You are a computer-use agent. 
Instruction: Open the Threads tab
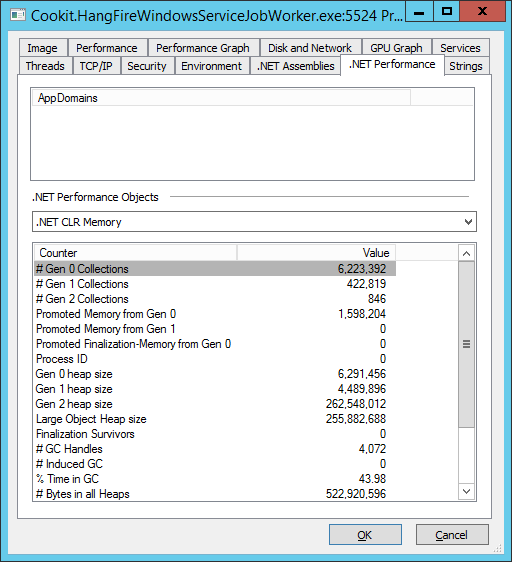45,66
